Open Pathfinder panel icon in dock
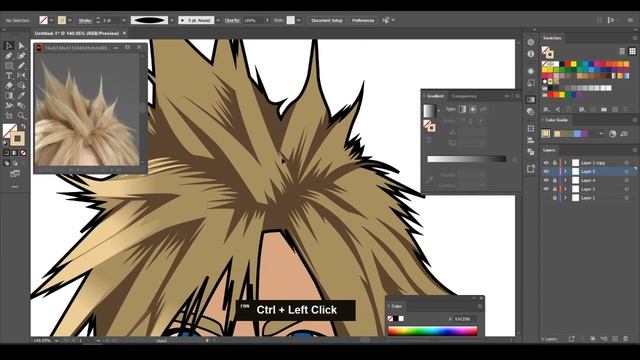This screenshot has height=360, width=640. click(531, 152)
